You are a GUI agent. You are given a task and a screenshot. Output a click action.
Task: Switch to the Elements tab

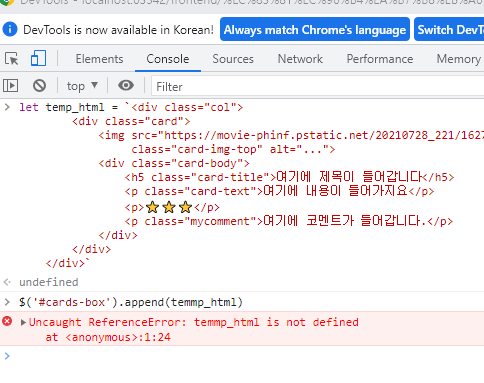[99, 59]
